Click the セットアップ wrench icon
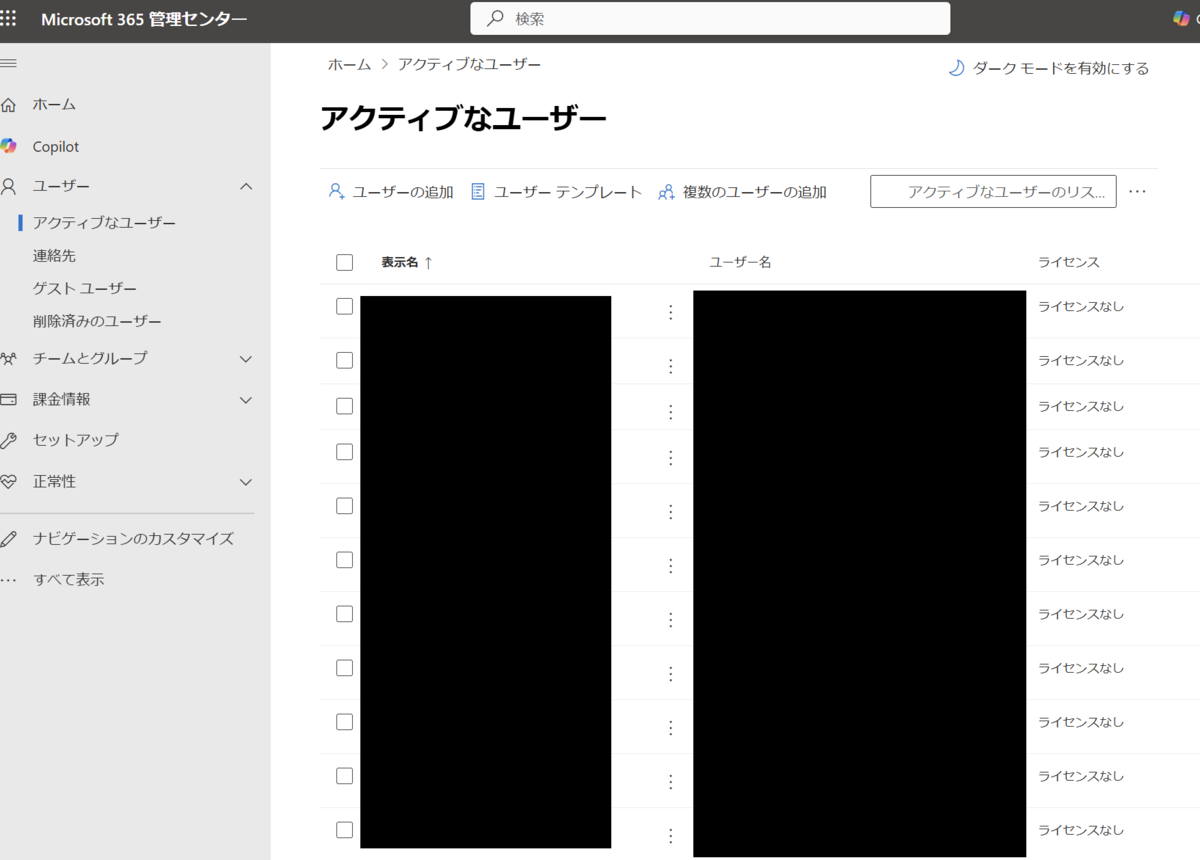 coord(9,440)
